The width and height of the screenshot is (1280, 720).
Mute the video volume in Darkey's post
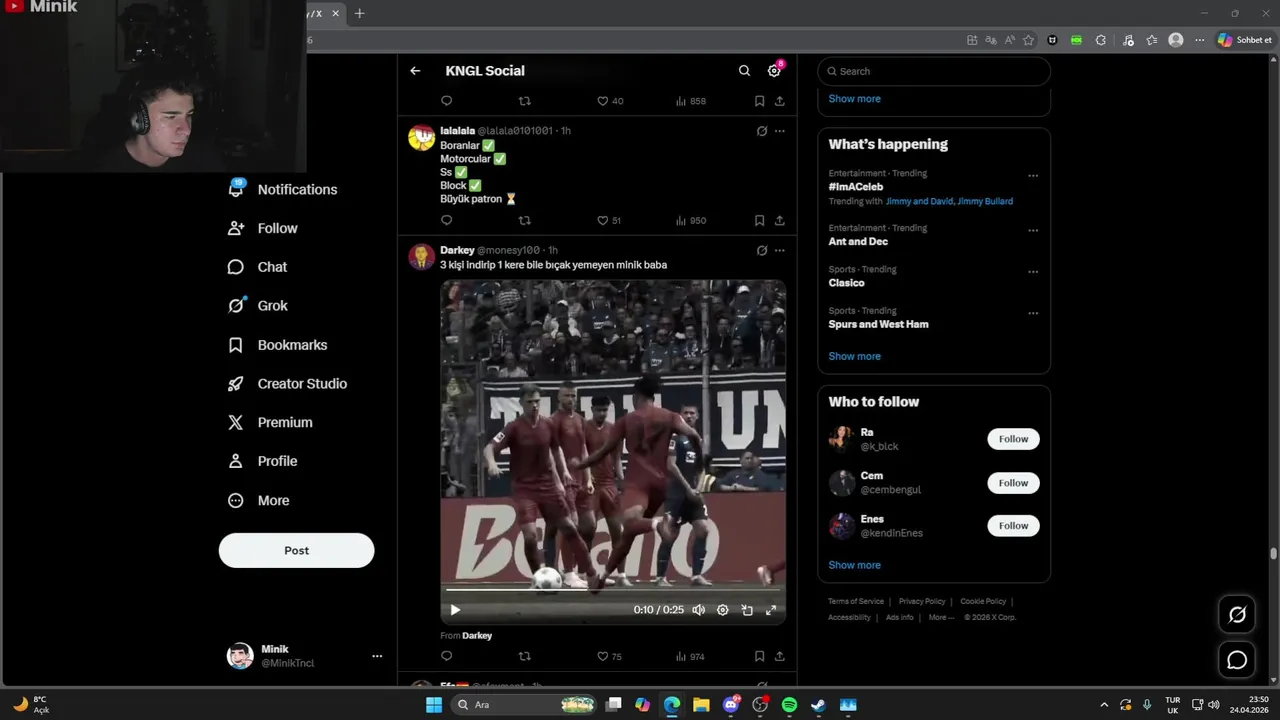click(x=699, y=610)
